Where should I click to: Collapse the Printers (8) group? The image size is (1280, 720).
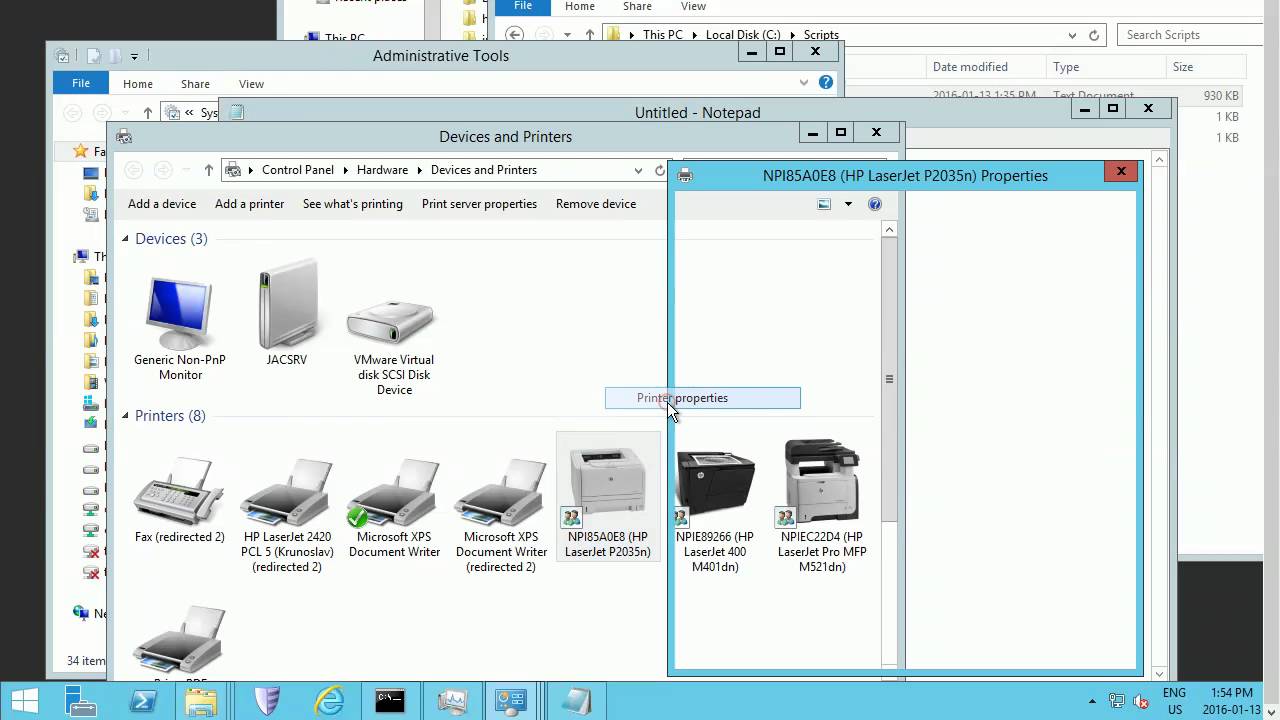pos(126,416)
